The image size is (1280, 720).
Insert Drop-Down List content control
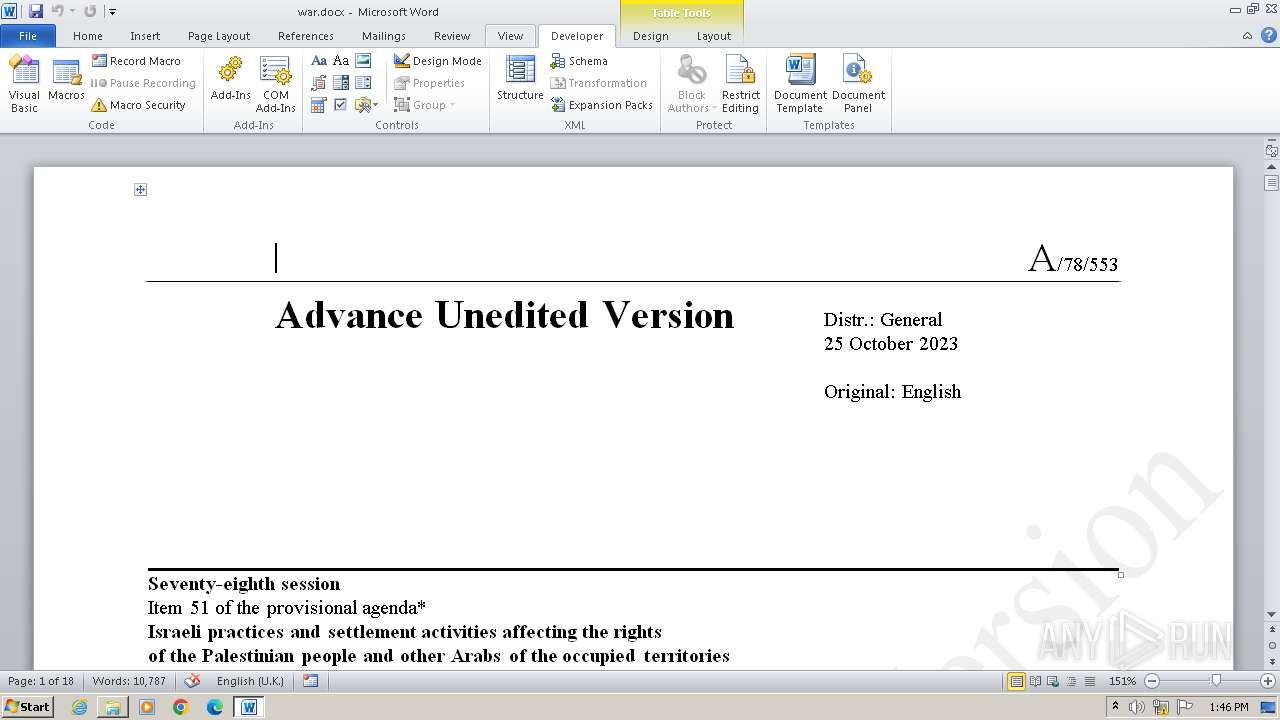point(363,83)
